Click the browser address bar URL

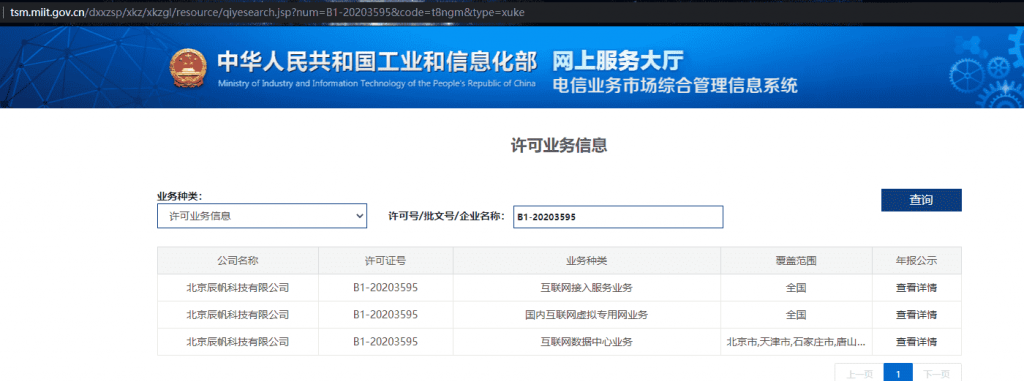(x=267, y=12)
